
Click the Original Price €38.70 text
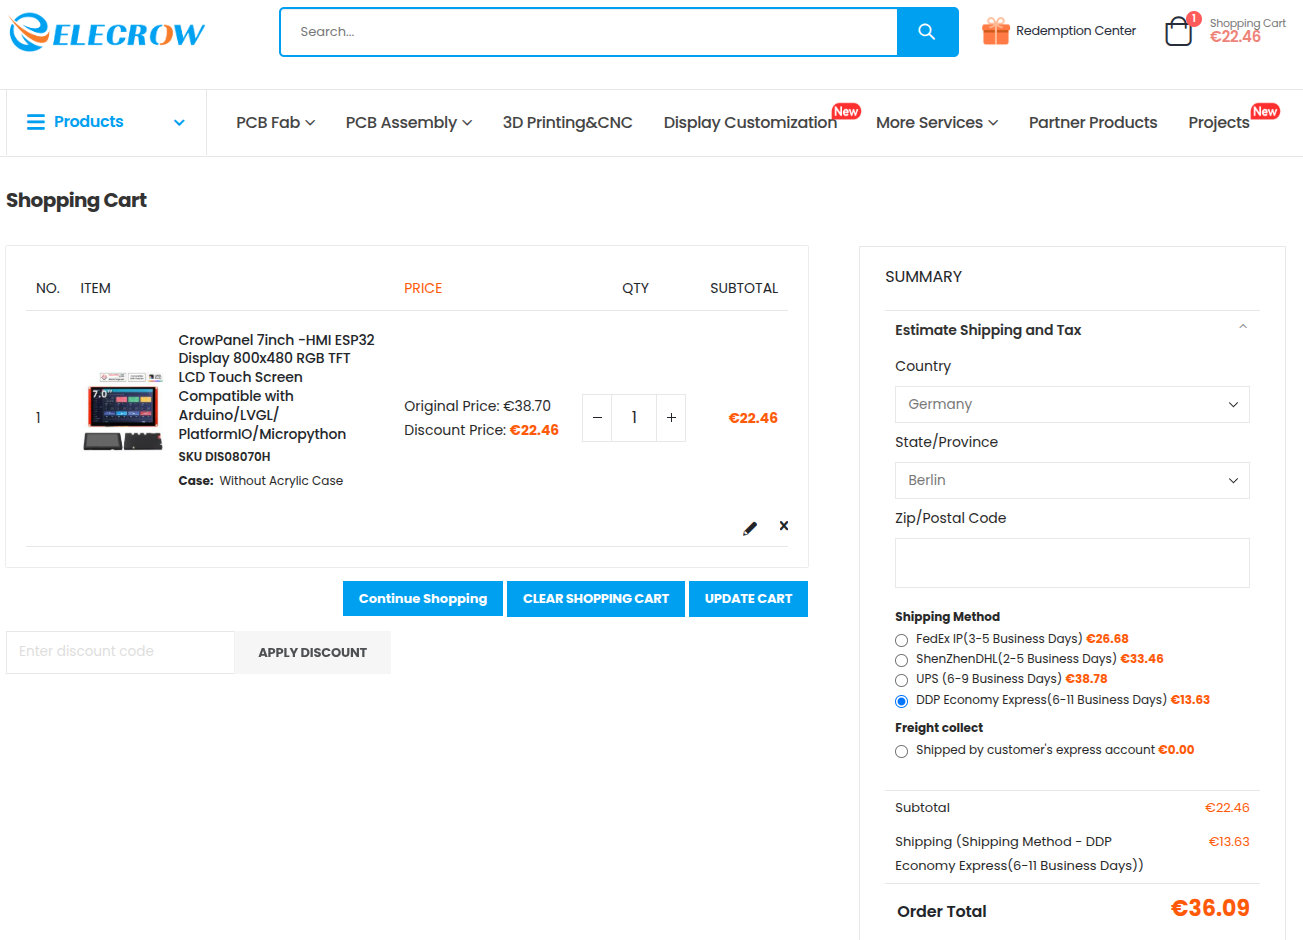point(477,407)
